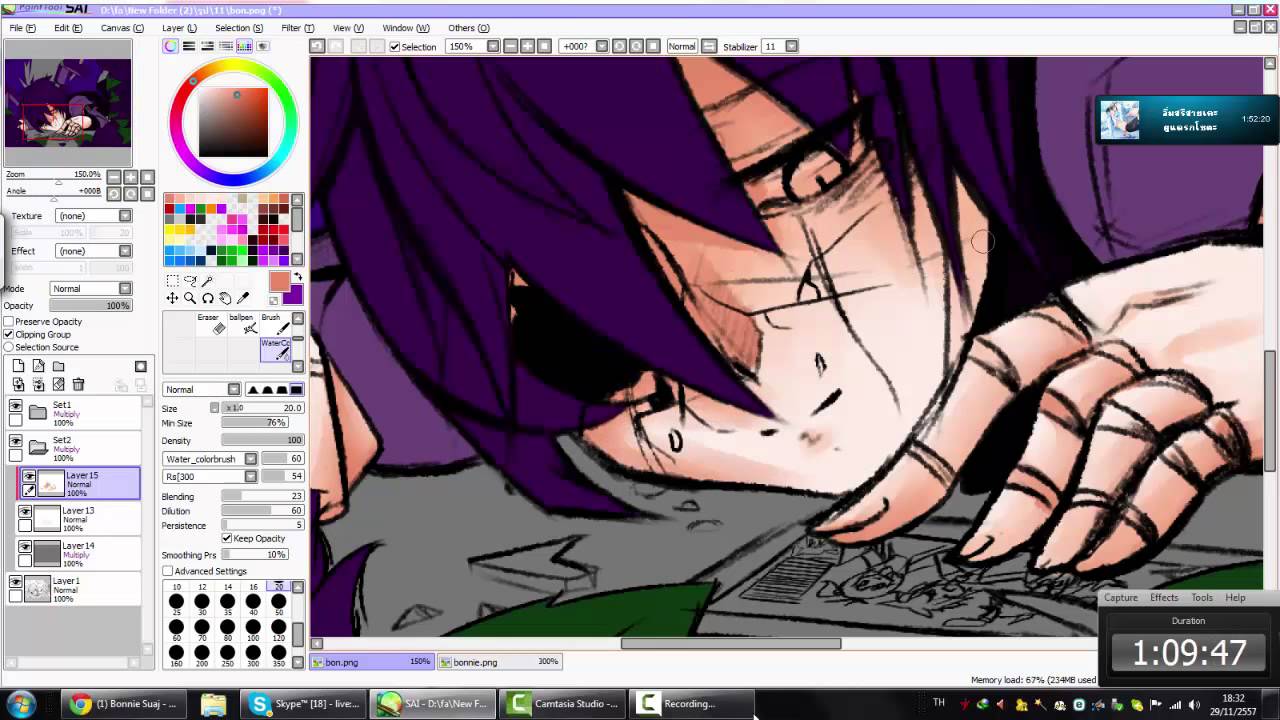This screenshot has width=1280, height=720.
Task: Disable the Clipping Group checkbox
Action: pyautogui.click(x=9, y=335)
